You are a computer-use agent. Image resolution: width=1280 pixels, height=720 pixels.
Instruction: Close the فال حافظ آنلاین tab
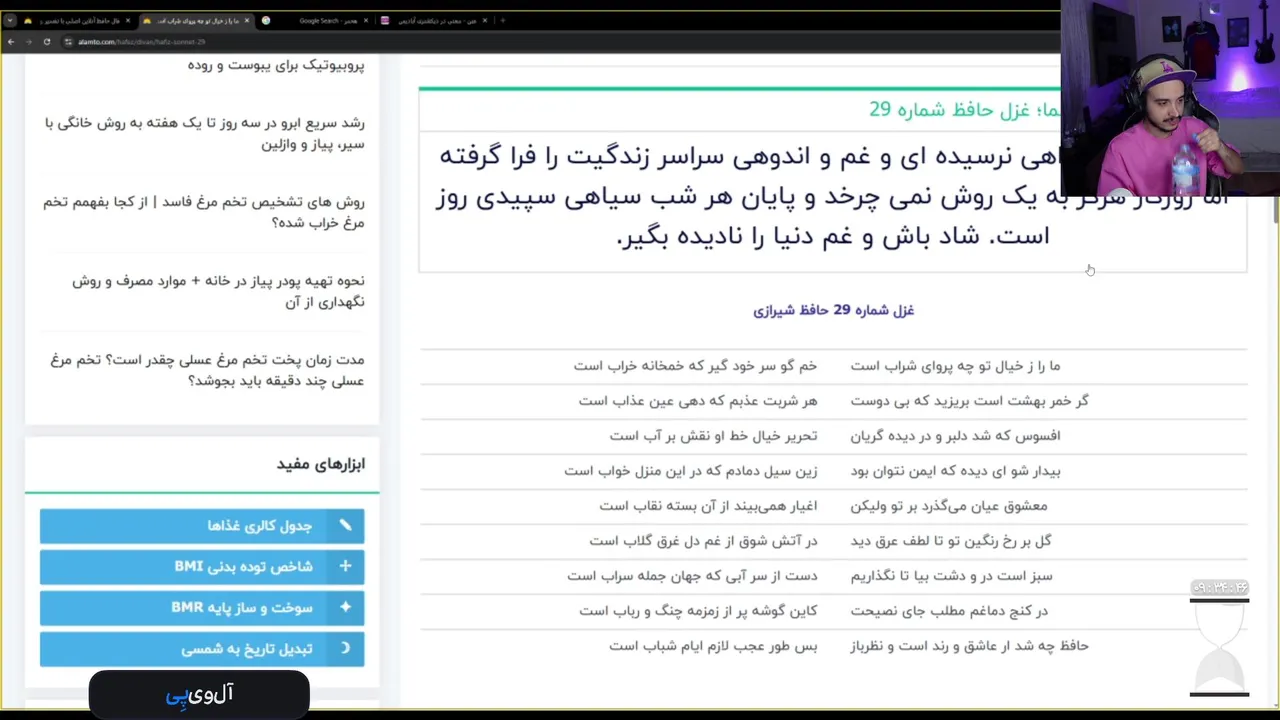(x=128, y=21)
